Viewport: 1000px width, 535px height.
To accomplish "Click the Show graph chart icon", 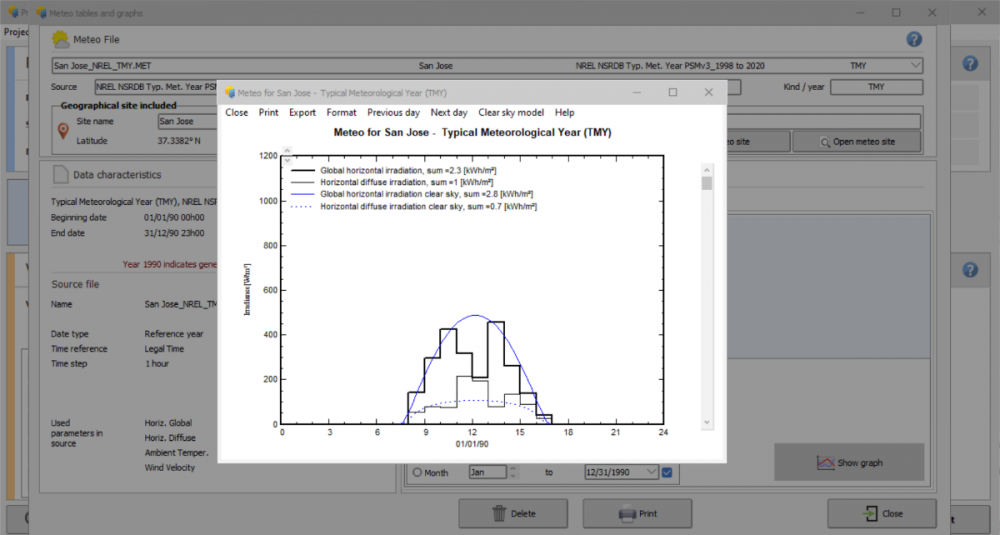I will [x=825, y=463].
